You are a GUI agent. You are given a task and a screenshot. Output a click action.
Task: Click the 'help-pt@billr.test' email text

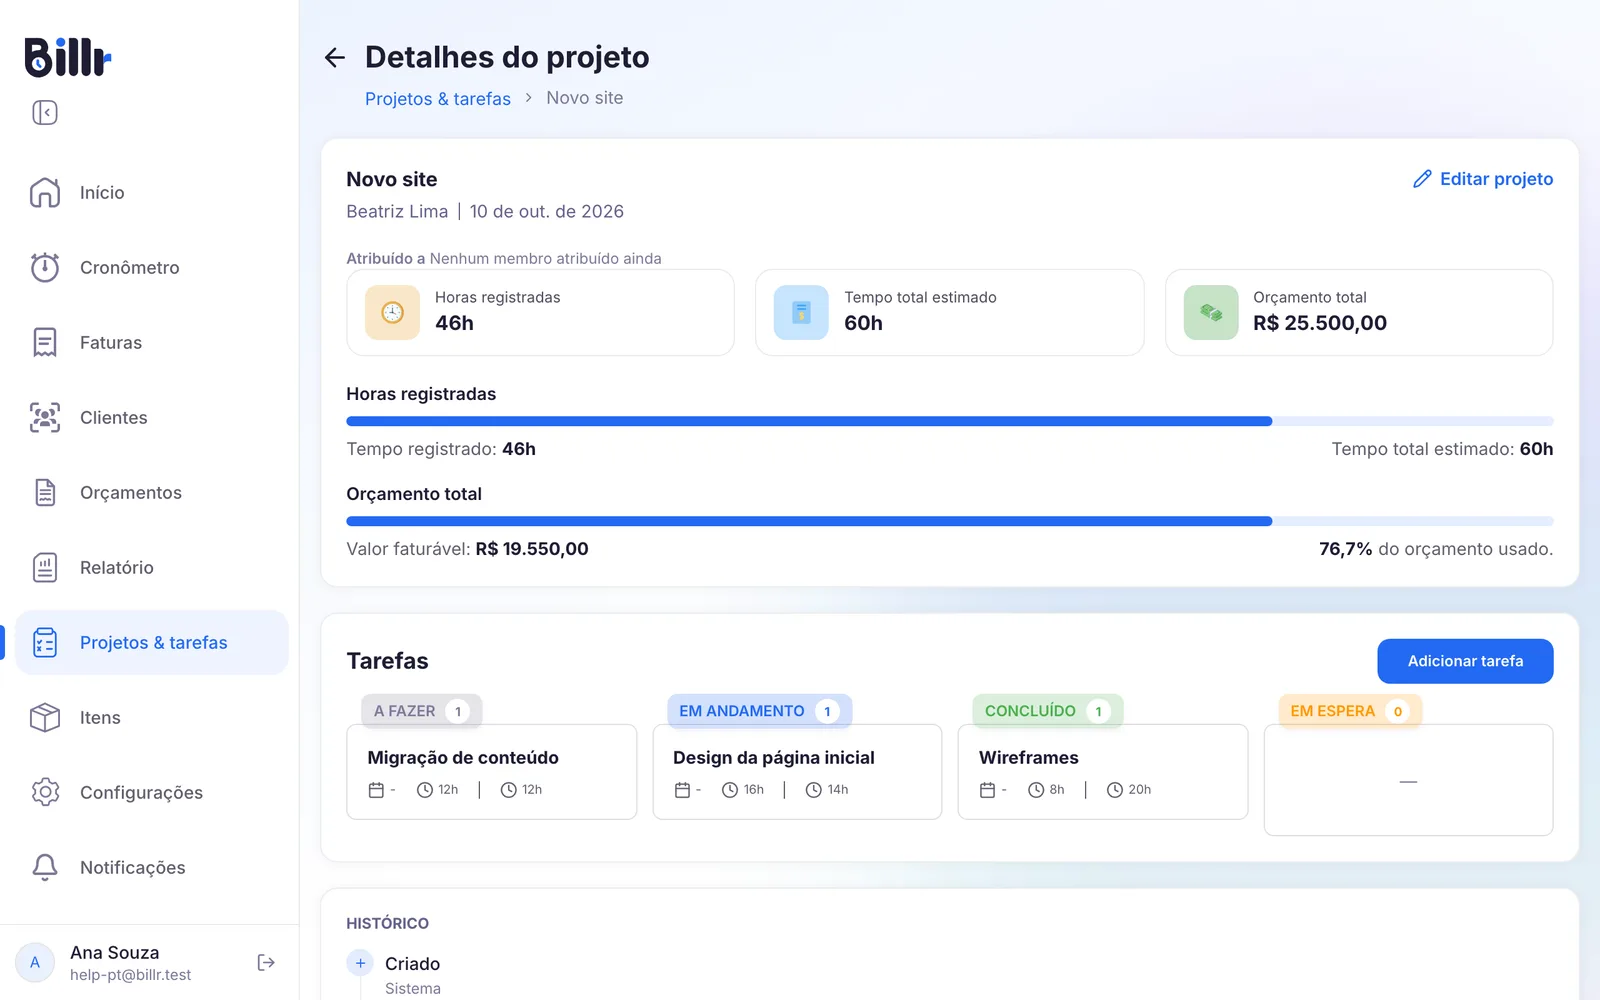pos(130,975)
